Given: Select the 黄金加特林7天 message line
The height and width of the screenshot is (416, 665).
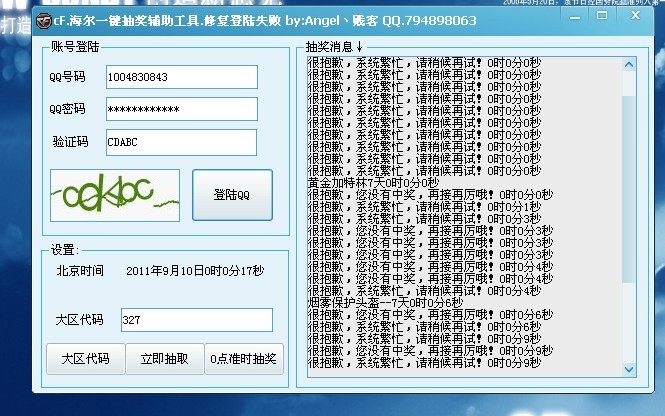Looking at the screenshot, I should [x=373, y=183].
